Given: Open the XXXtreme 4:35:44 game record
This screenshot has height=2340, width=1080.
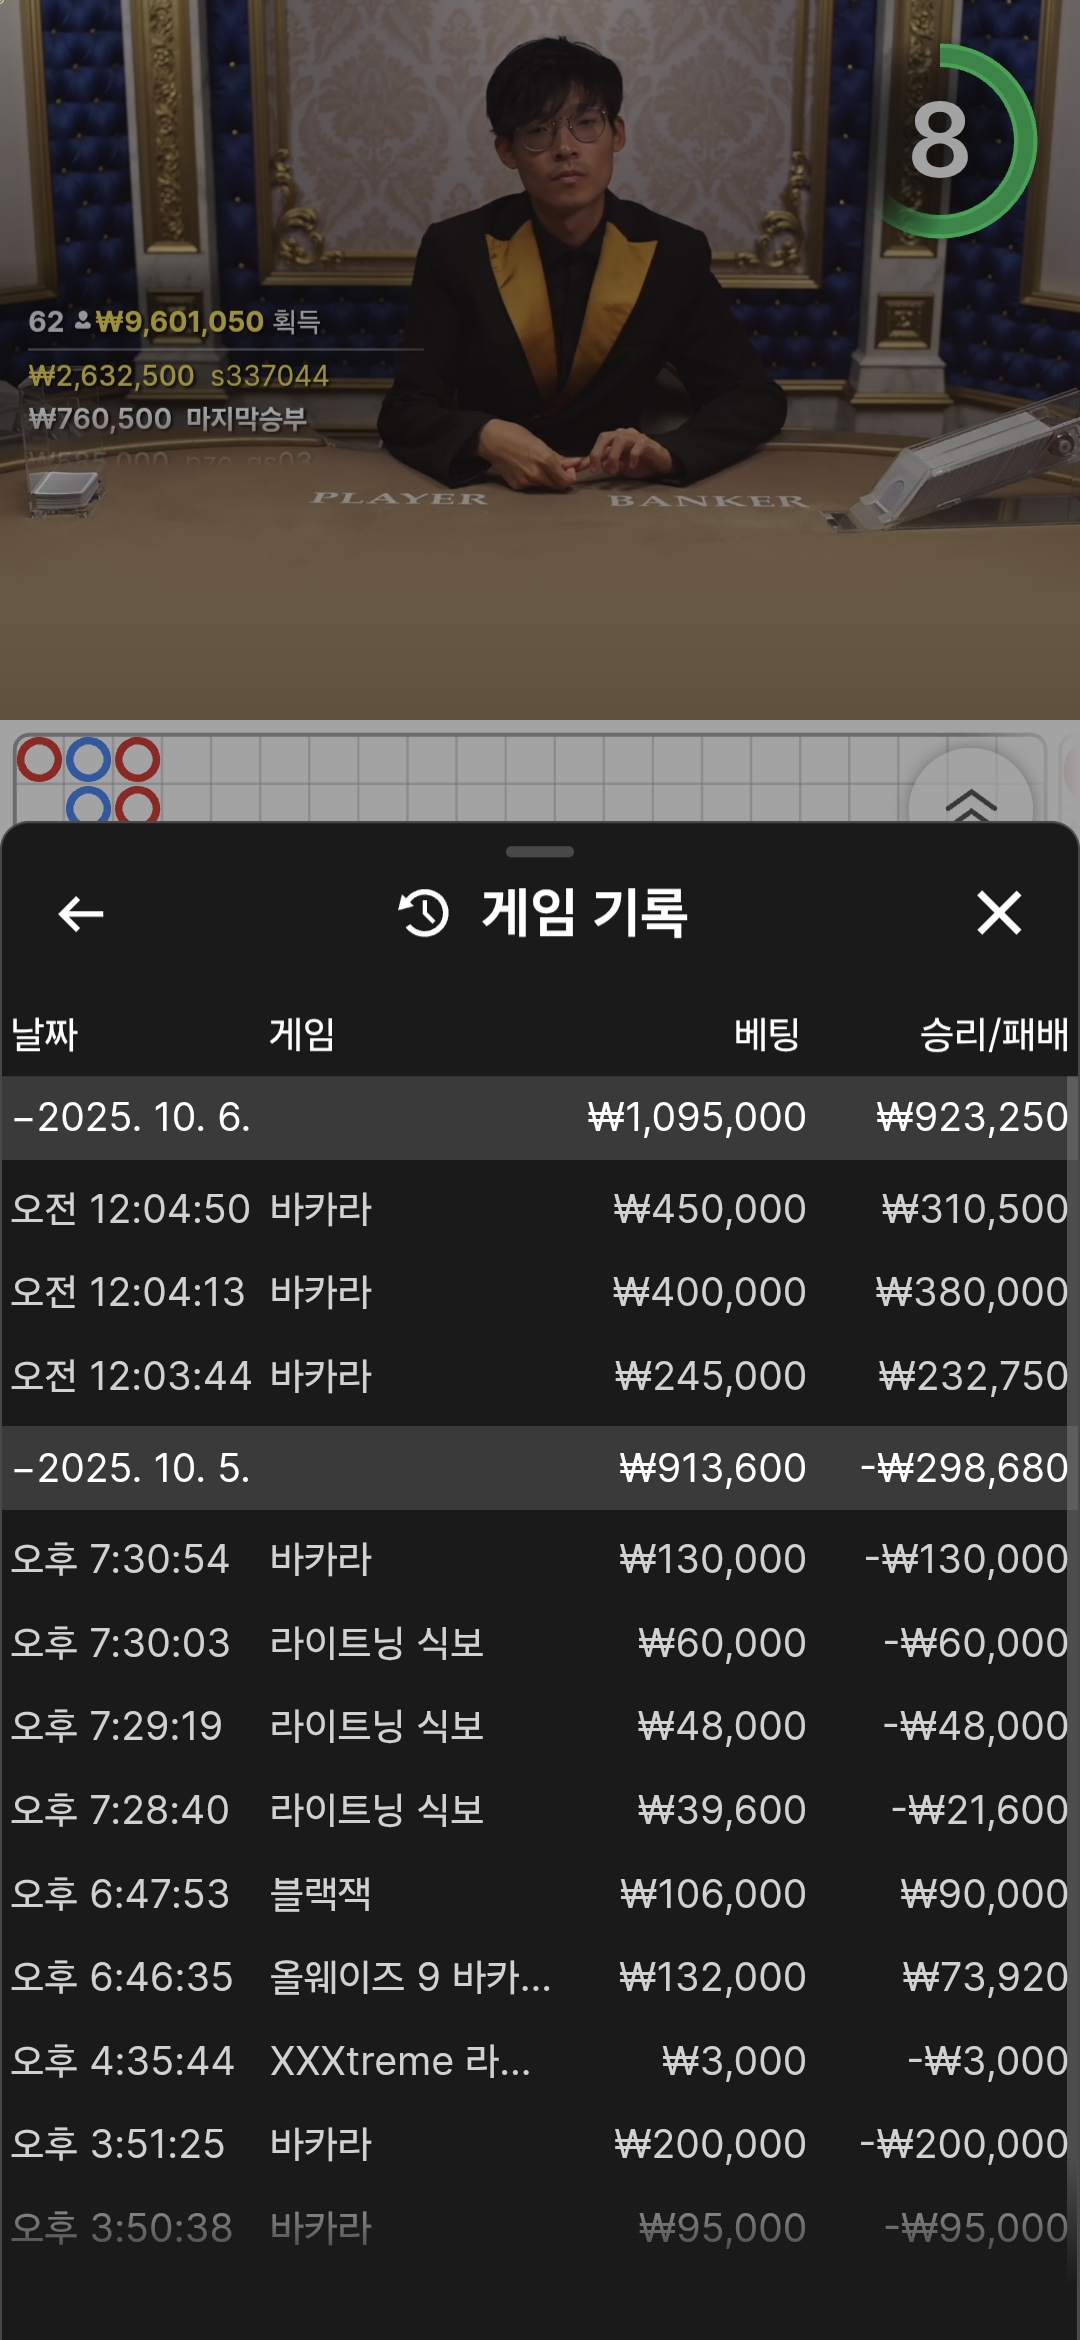Looking at the screenshot, I should pyautogui.click(x=540, y=2061).
